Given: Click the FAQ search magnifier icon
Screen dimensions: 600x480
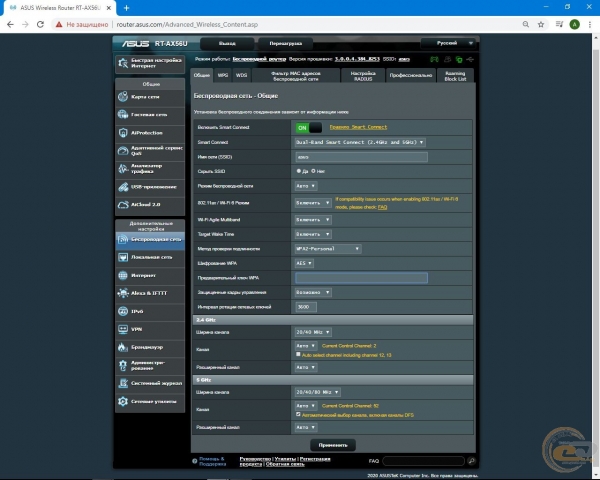Looking at the screenshot, I should point(471,461).
